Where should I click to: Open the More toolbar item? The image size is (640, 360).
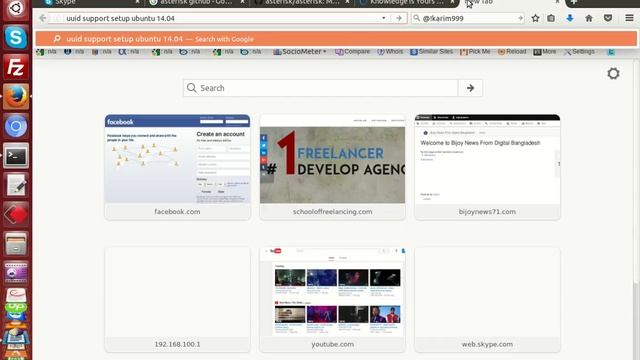click(545, 52)
